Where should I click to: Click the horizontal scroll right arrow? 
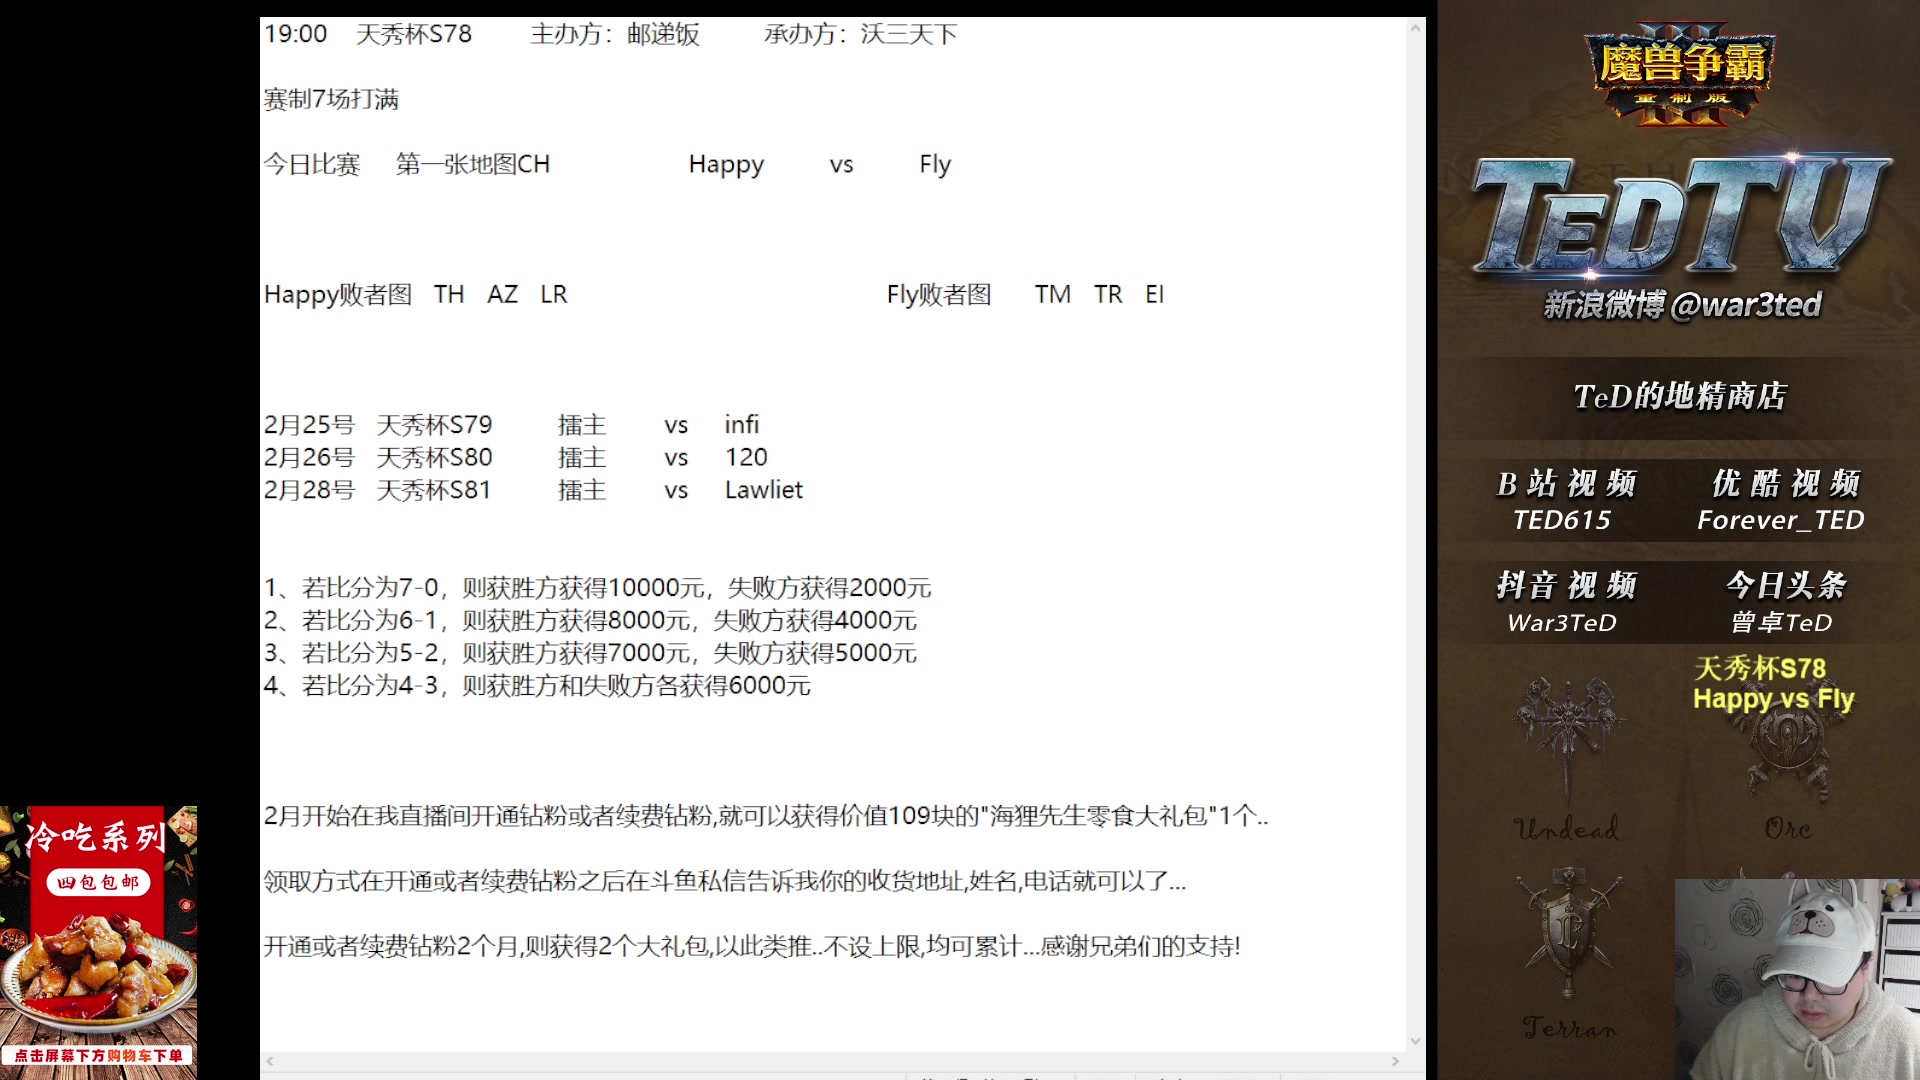1398,1061
